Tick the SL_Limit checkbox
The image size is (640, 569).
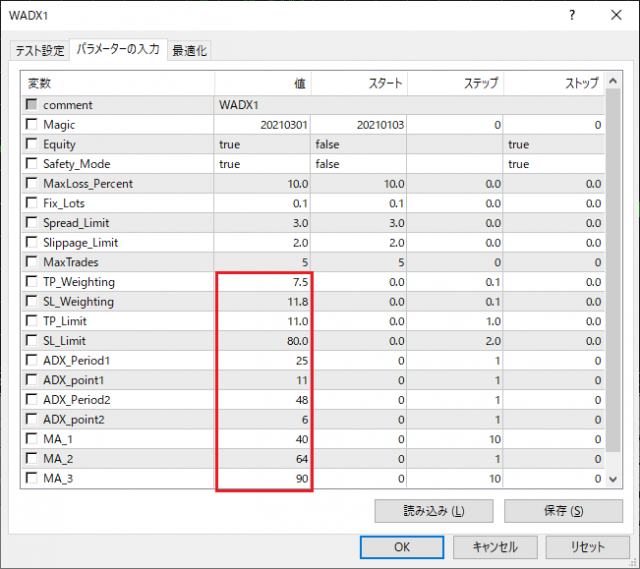(x=31, y=340)
